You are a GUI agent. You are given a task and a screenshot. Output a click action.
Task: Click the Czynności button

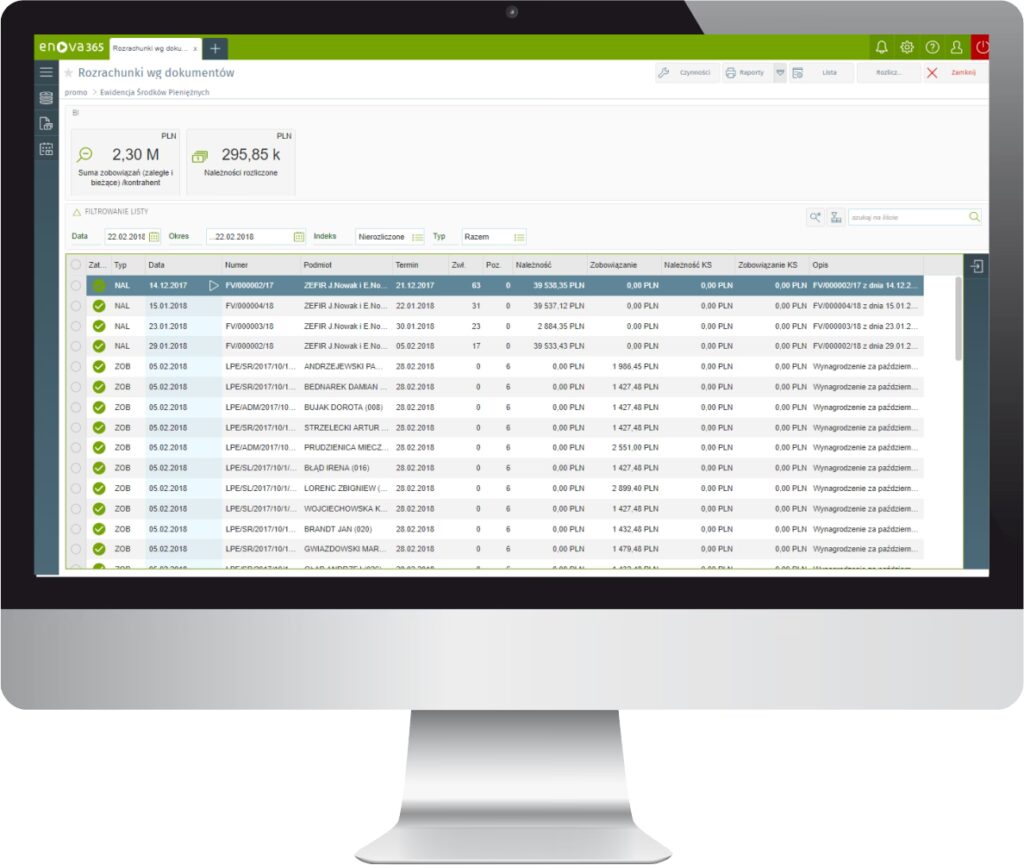686,73
